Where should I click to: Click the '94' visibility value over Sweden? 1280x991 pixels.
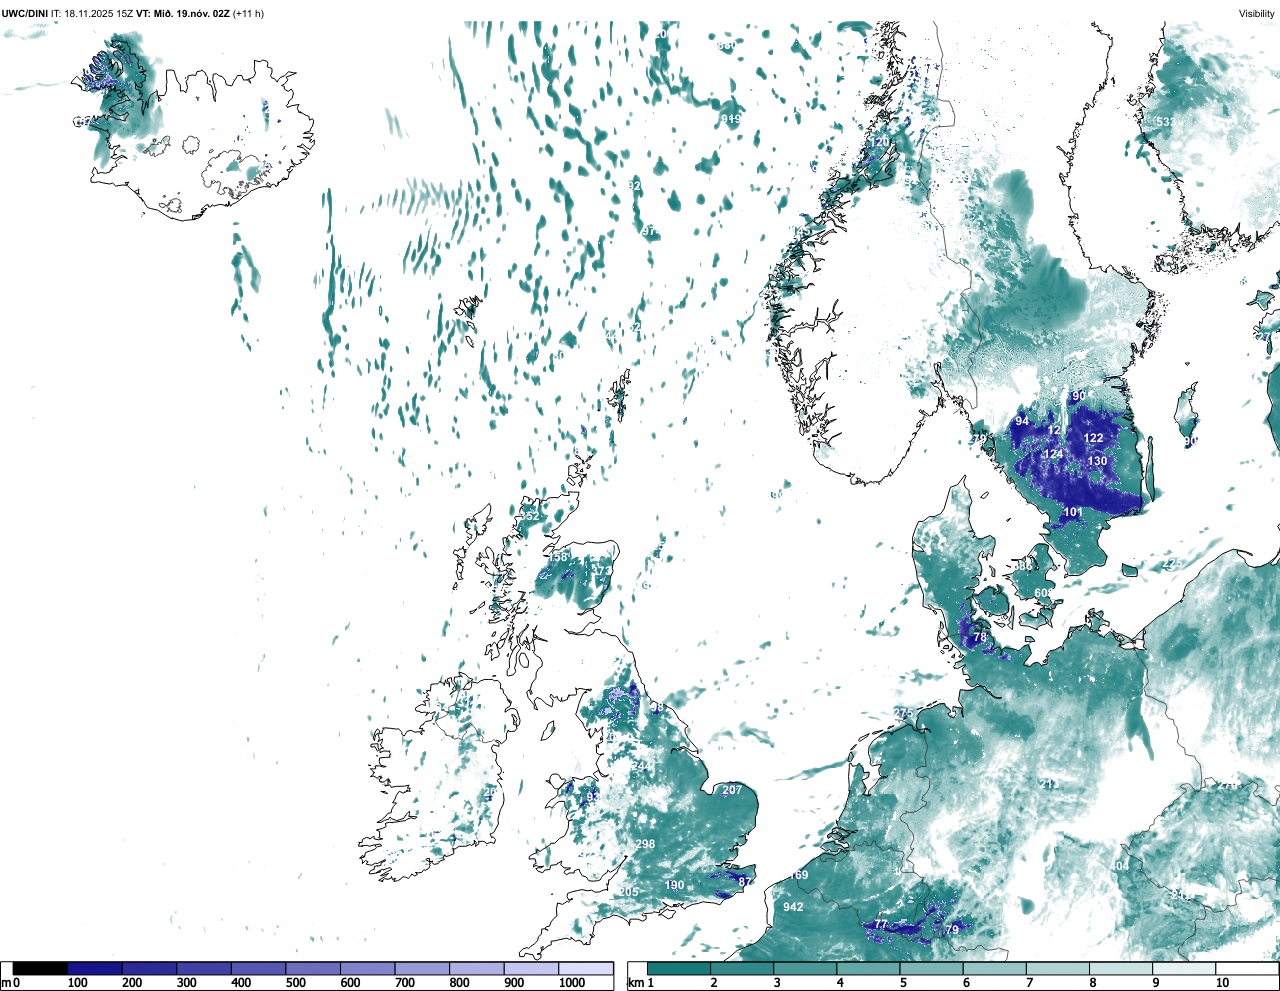1022,421
